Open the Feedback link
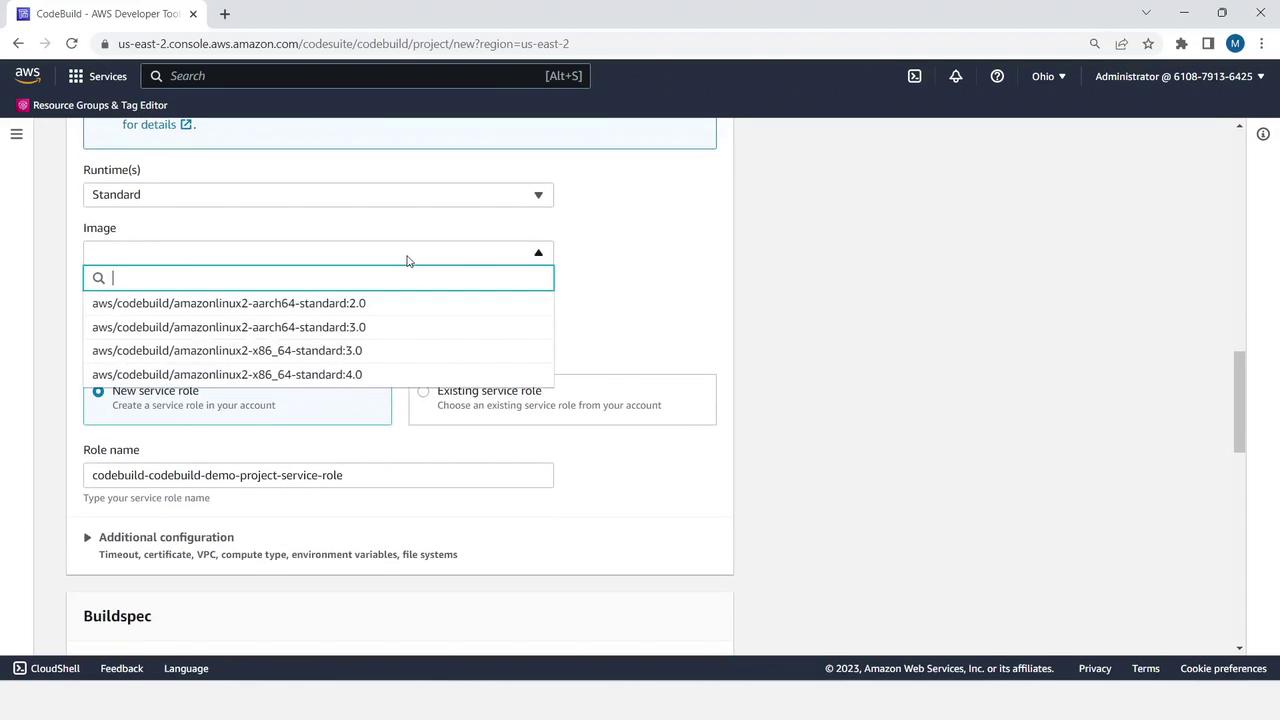This screenshot has height=720, width=1280. click(x=122, y=668)
